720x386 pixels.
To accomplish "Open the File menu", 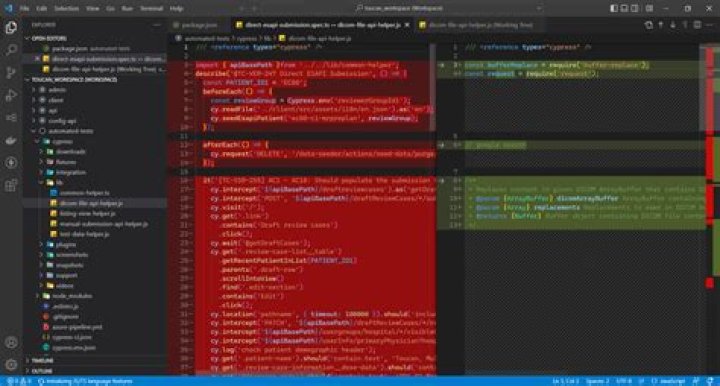I will coord(25,8).
